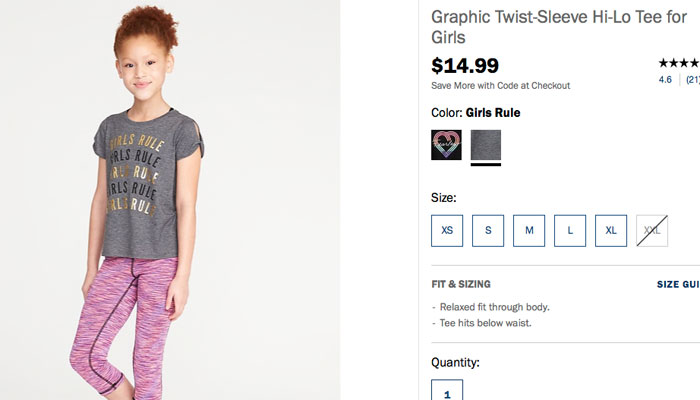Pick size S
This screenshot has height=400, width=700.
pos(488,230)
